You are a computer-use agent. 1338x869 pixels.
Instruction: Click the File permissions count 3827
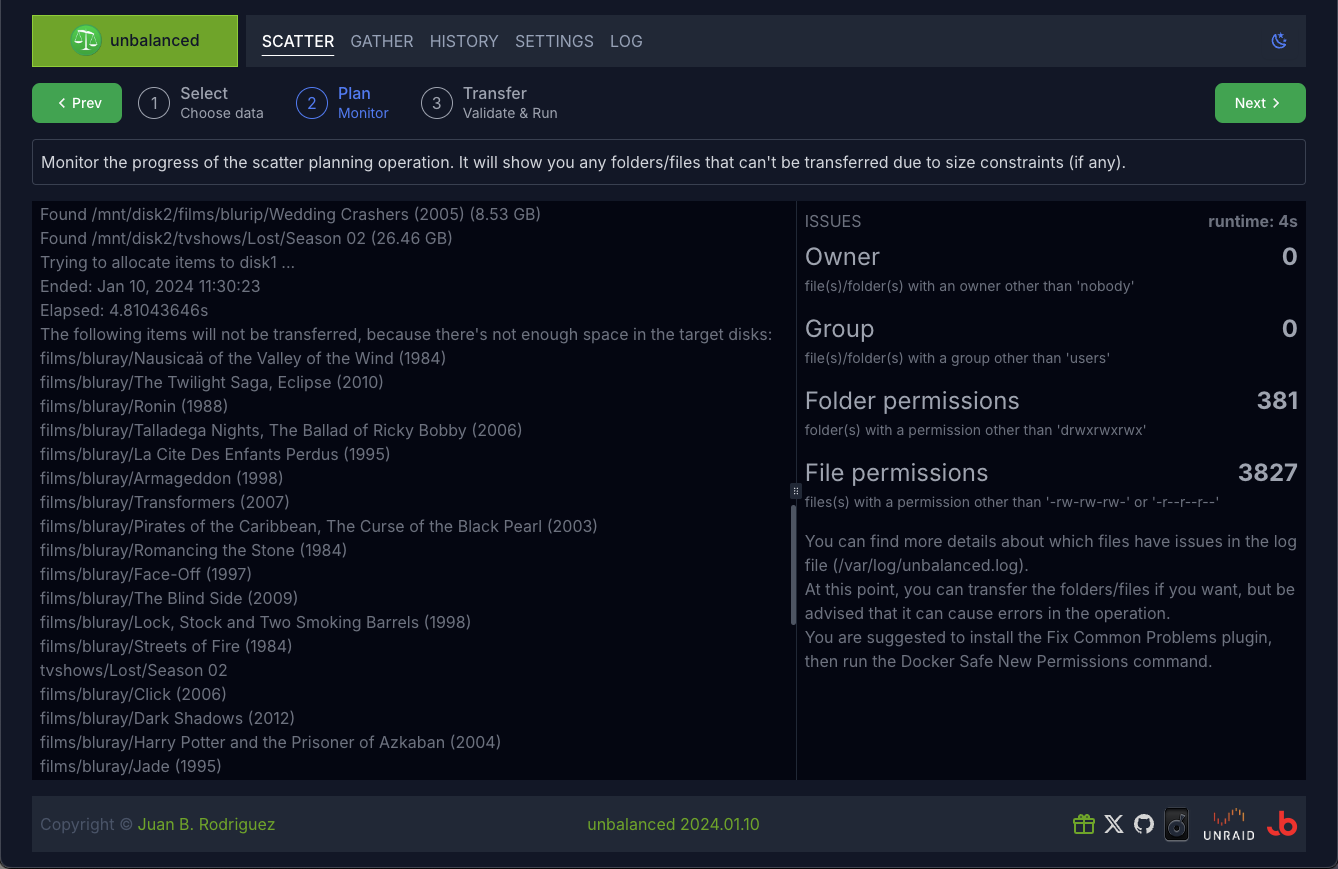pos(1268,473)
